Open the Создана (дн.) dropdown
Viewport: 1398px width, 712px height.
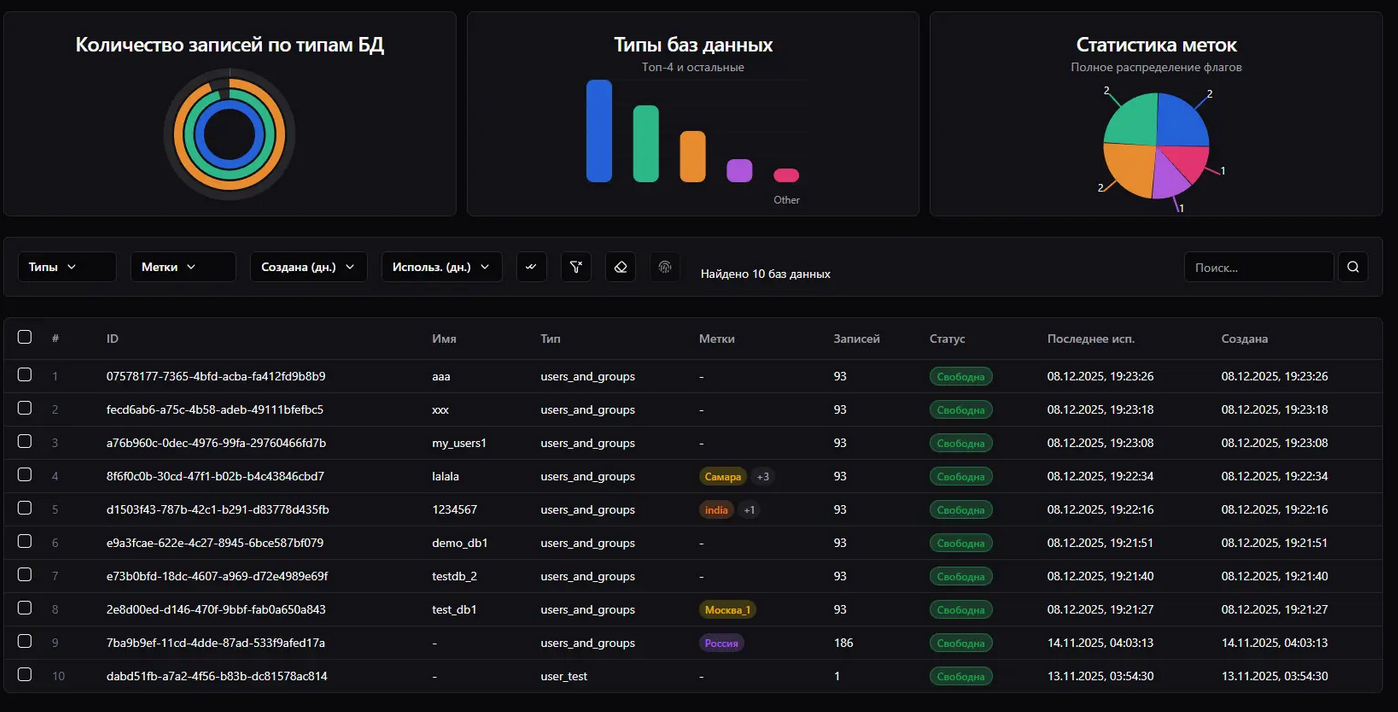pos(308,267)
